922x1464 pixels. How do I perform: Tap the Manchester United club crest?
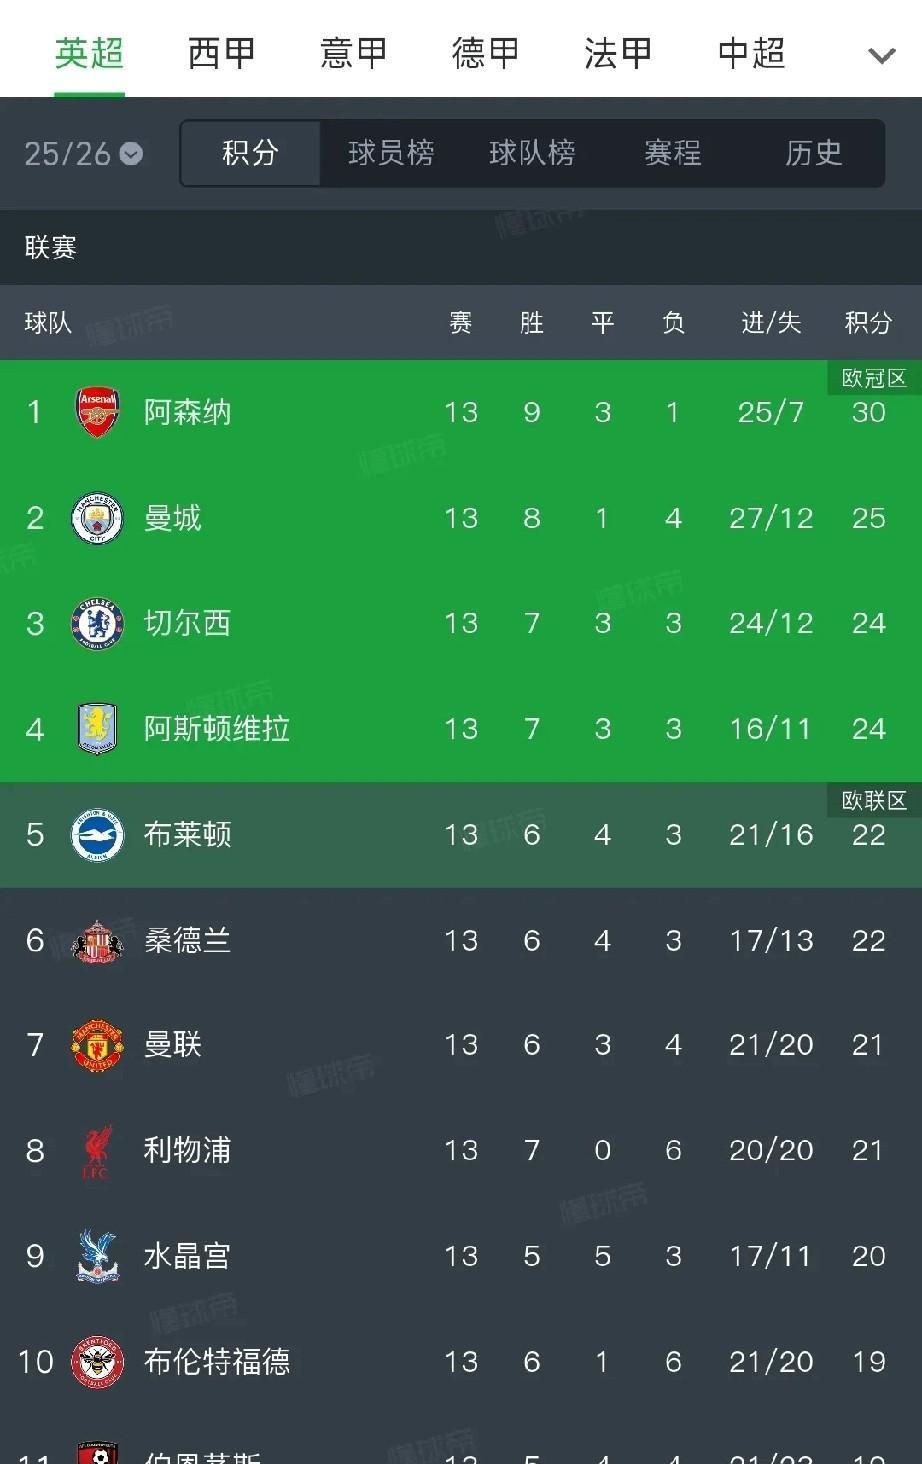98,1046
